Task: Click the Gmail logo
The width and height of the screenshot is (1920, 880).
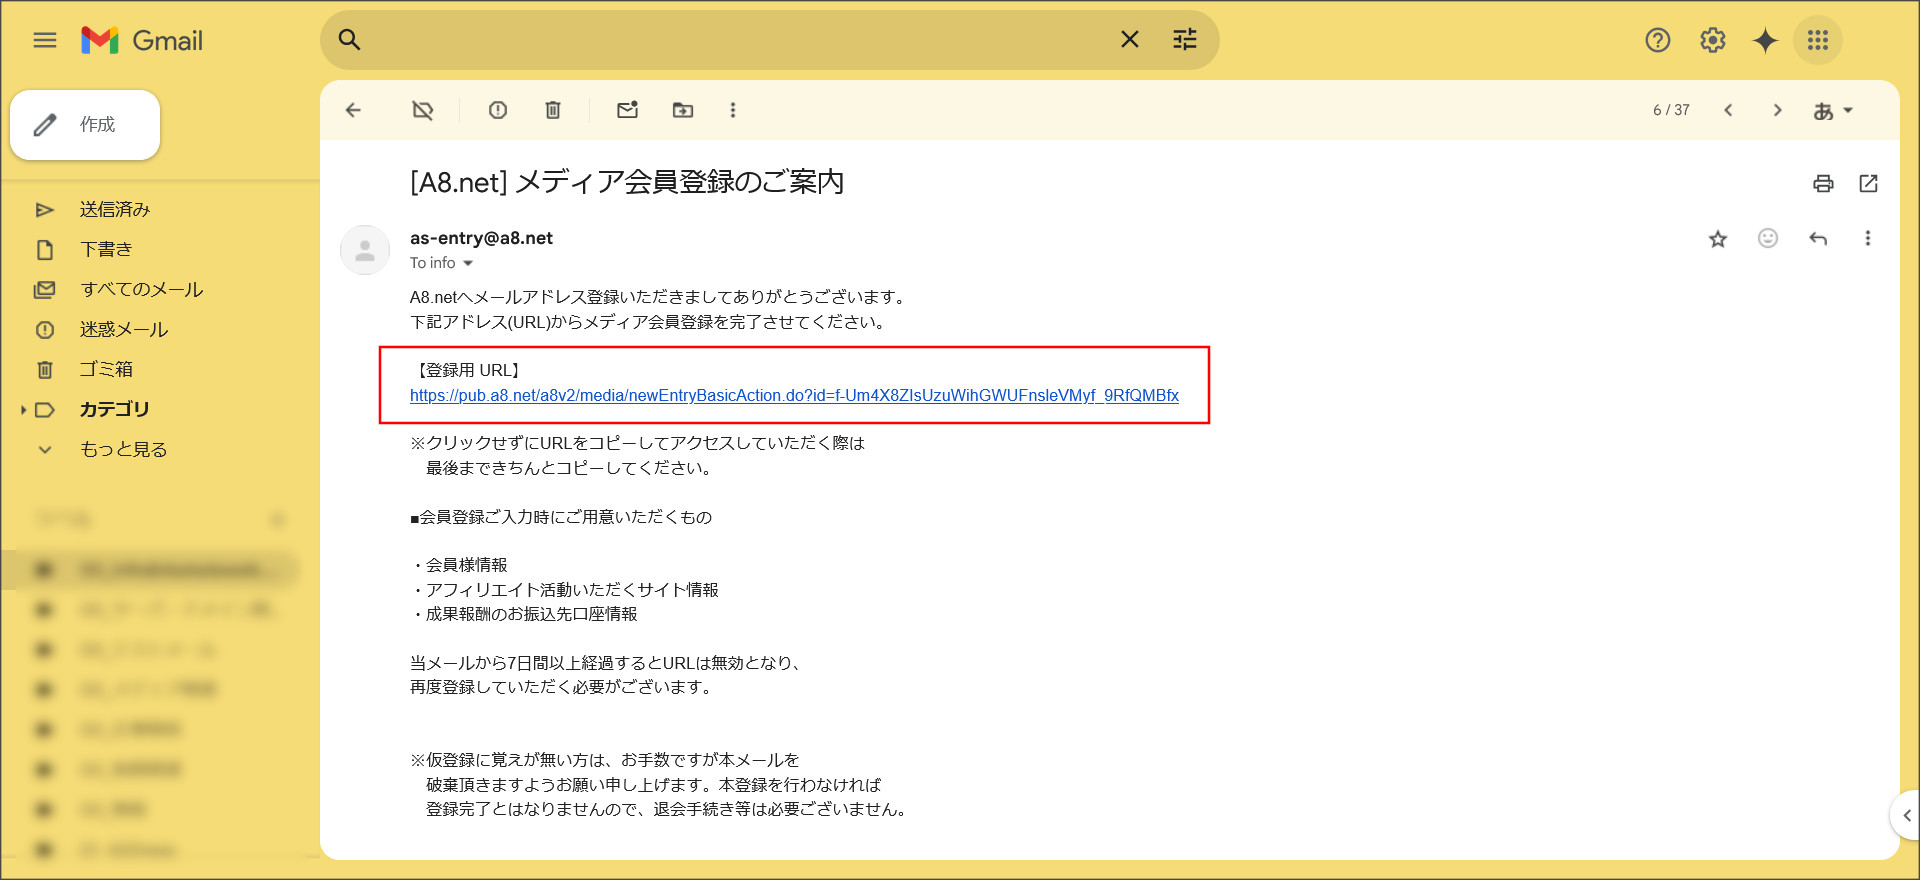Action: 142,40
